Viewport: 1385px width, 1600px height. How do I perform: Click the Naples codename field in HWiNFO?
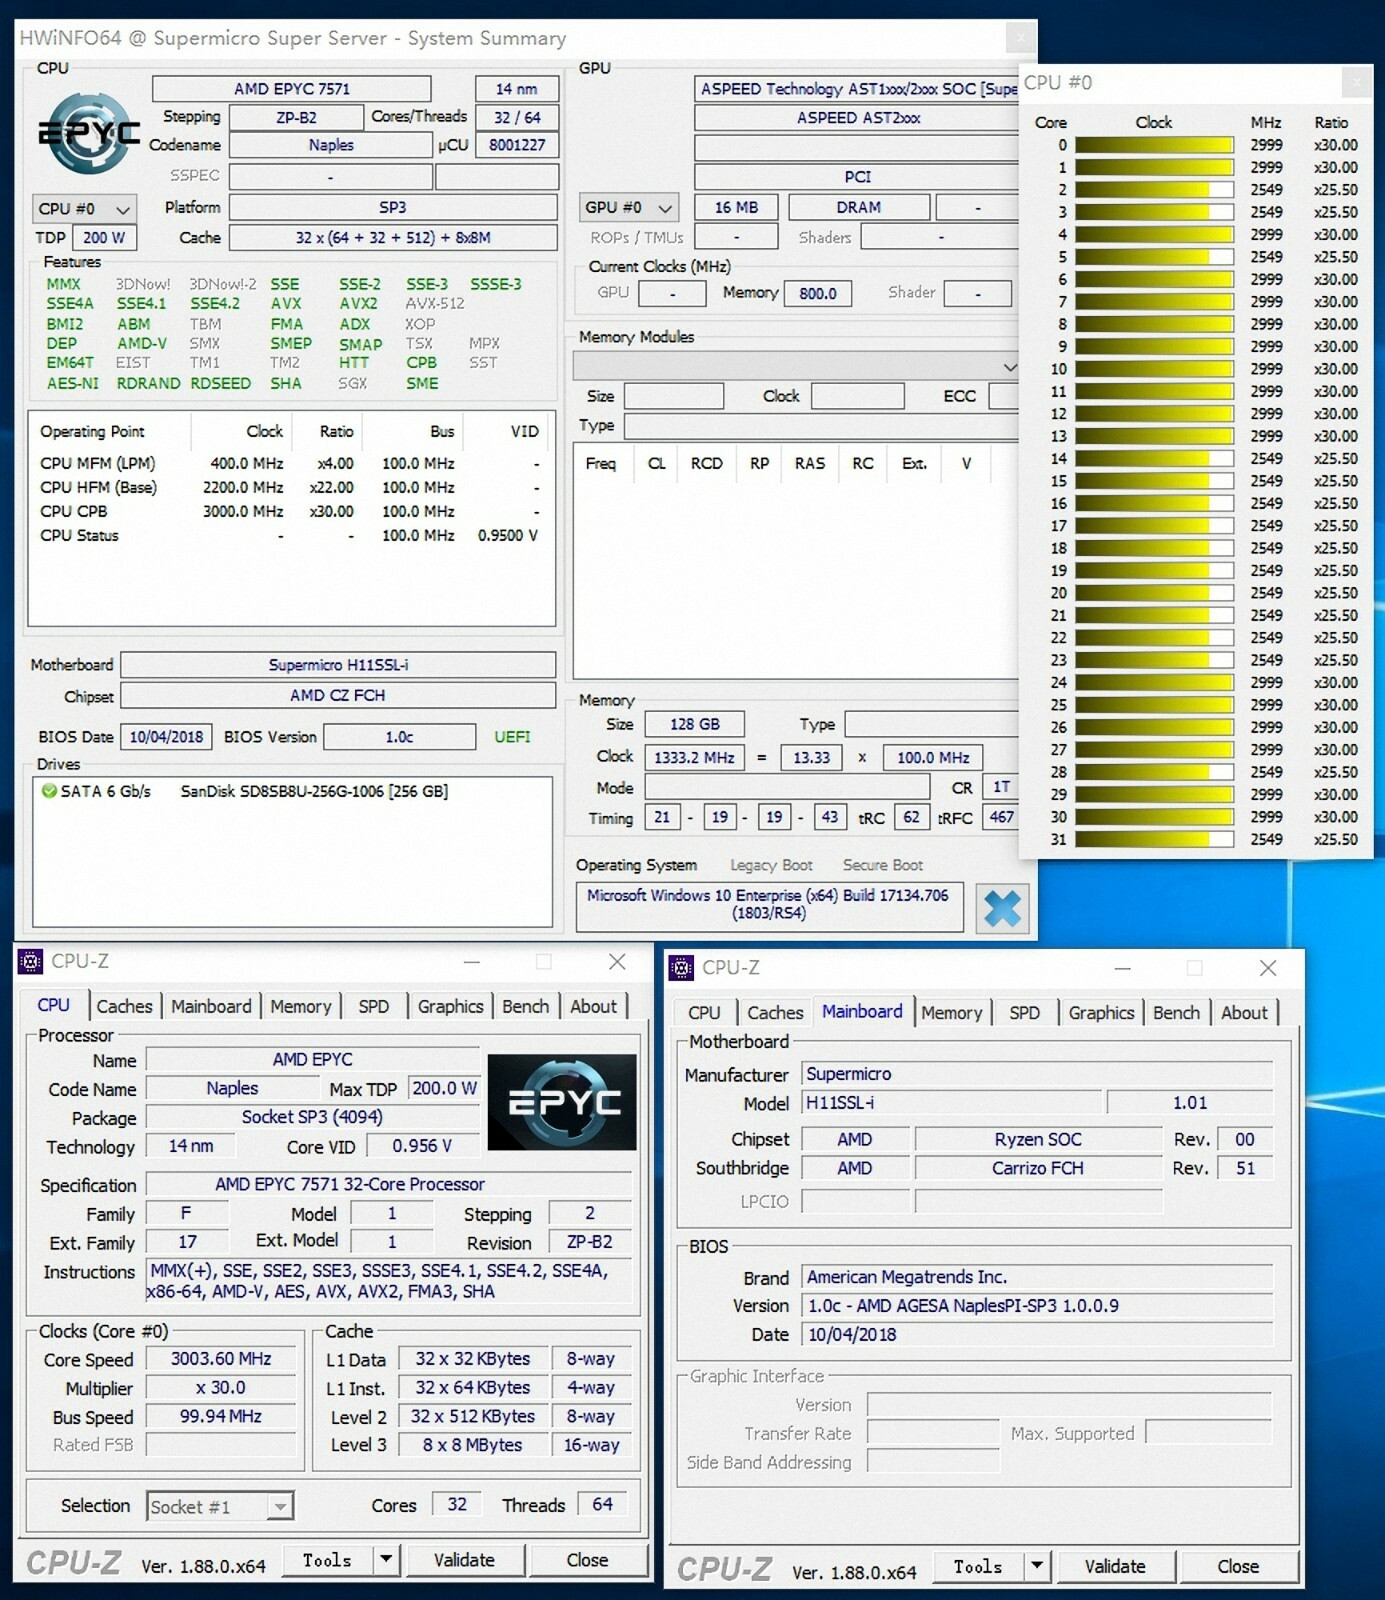pos(331,145)
